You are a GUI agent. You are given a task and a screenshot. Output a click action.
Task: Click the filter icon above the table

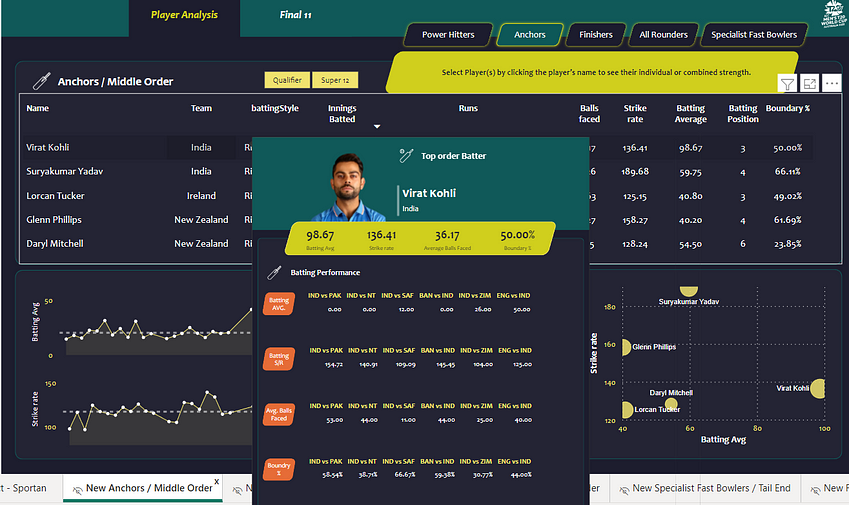point(786,84)
